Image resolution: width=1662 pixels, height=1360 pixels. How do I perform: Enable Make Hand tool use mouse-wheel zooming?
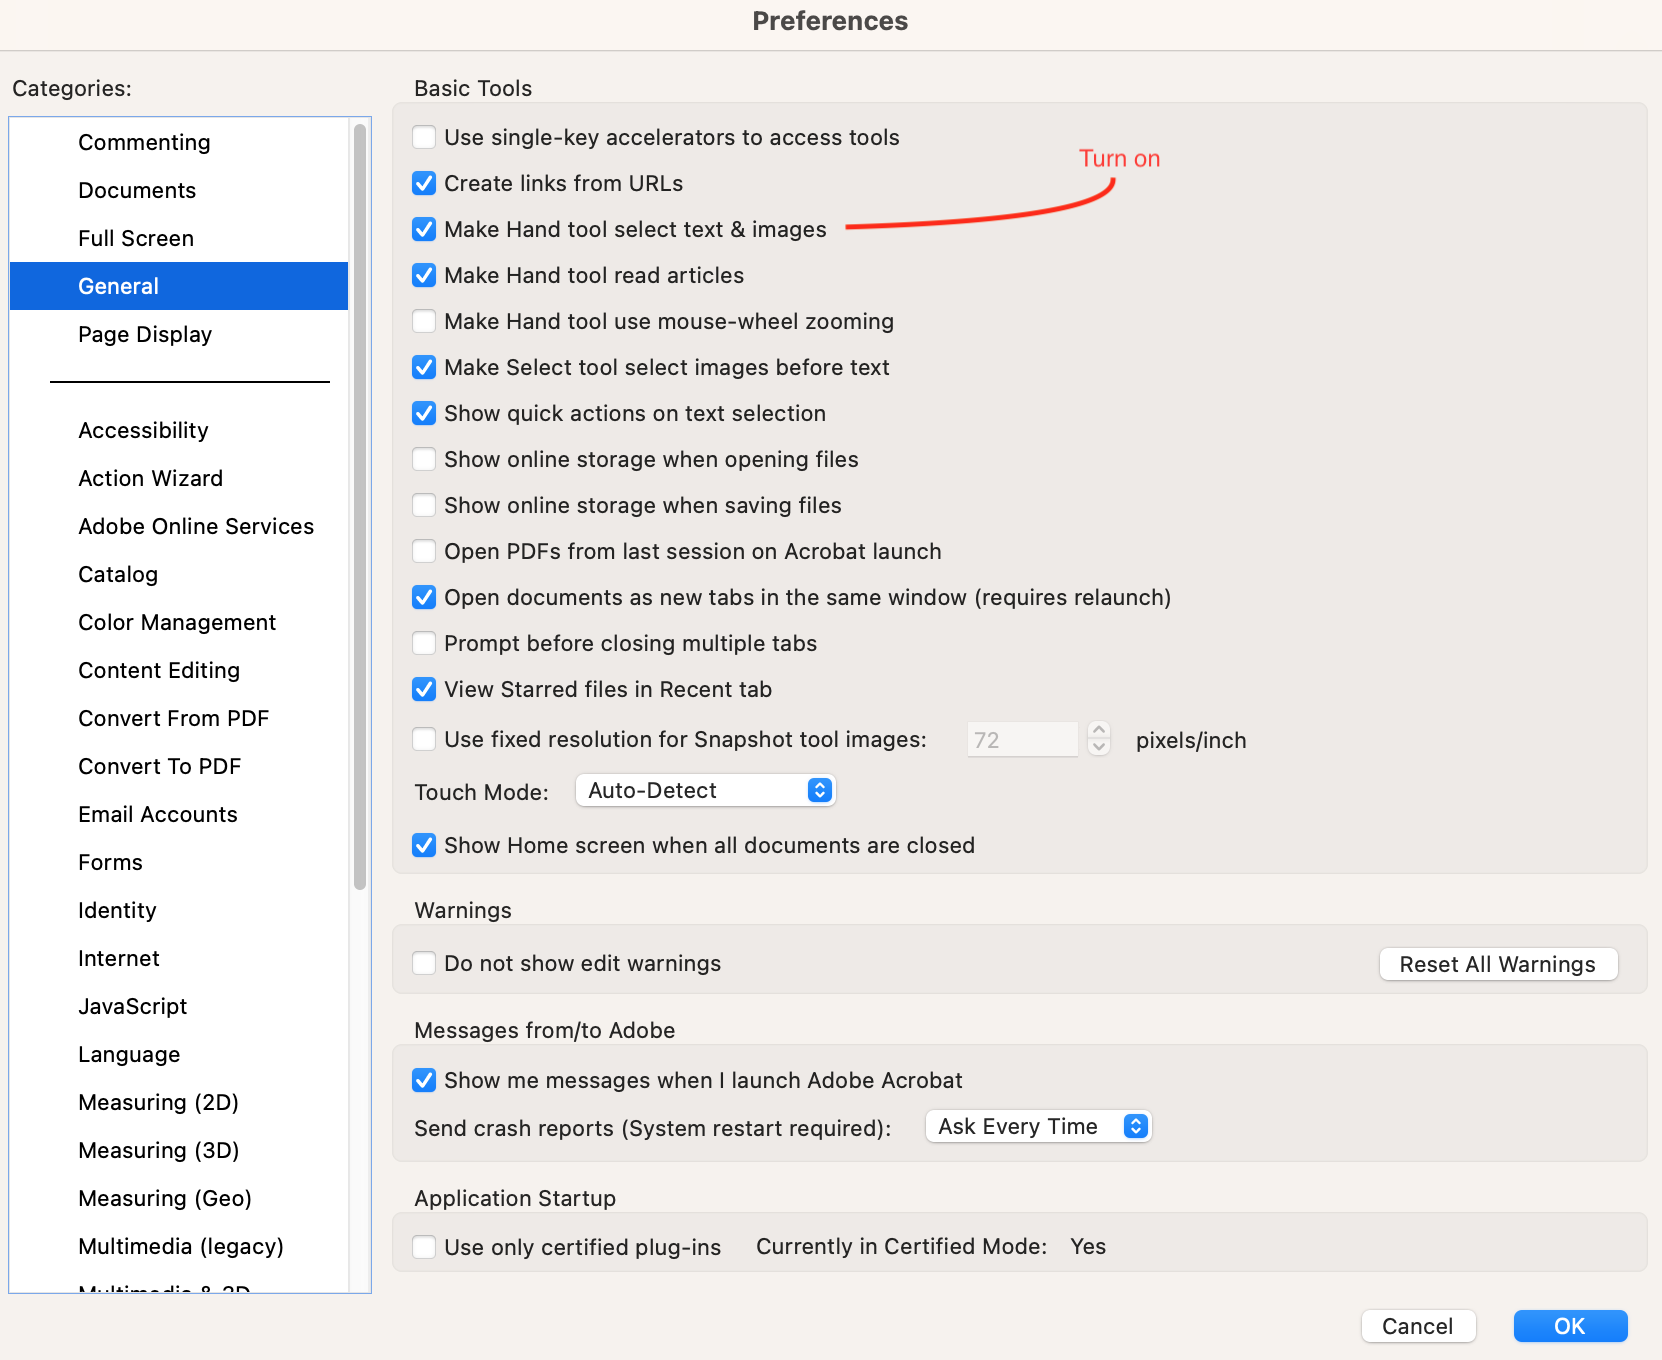424,321
